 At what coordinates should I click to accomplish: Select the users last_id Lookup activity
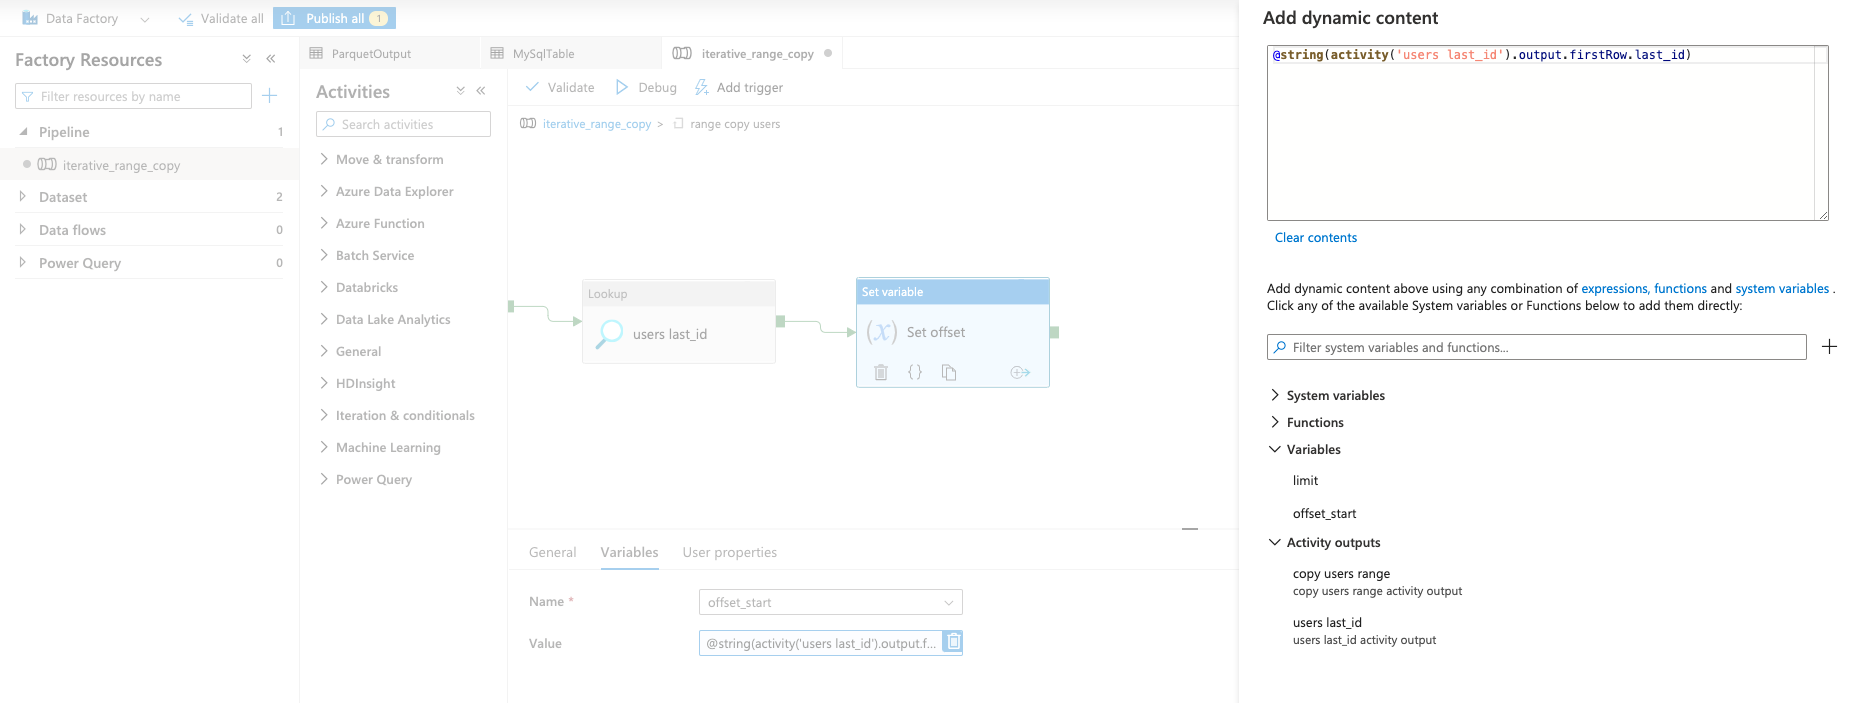click(x=679, y=322)
